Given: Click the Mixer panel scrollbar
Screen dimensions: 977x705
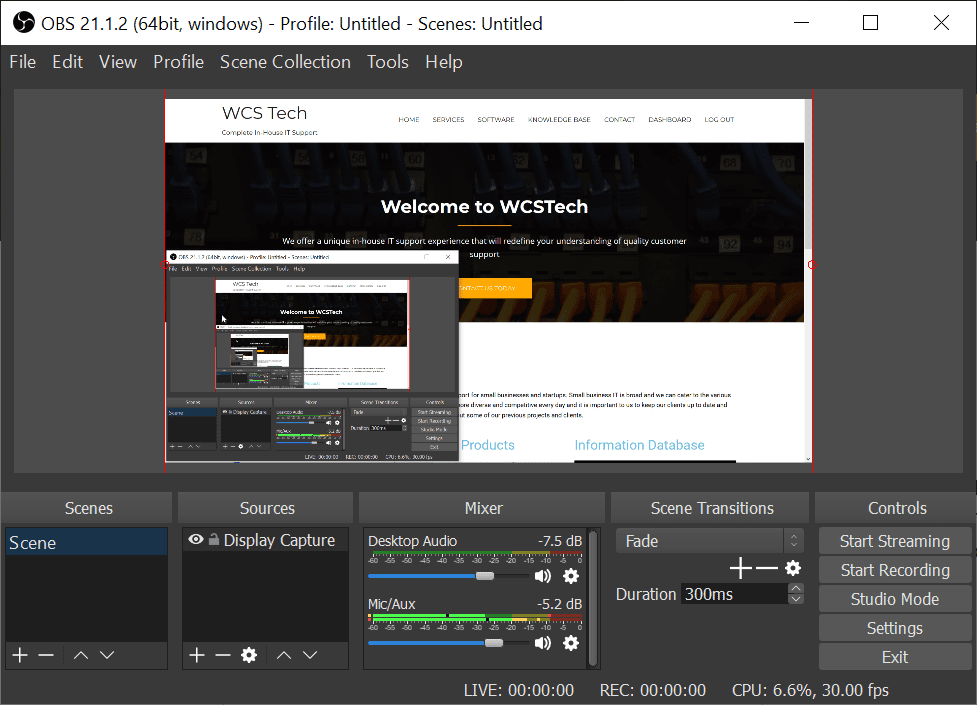Looking at the screenshot, I should click(593, 598).
